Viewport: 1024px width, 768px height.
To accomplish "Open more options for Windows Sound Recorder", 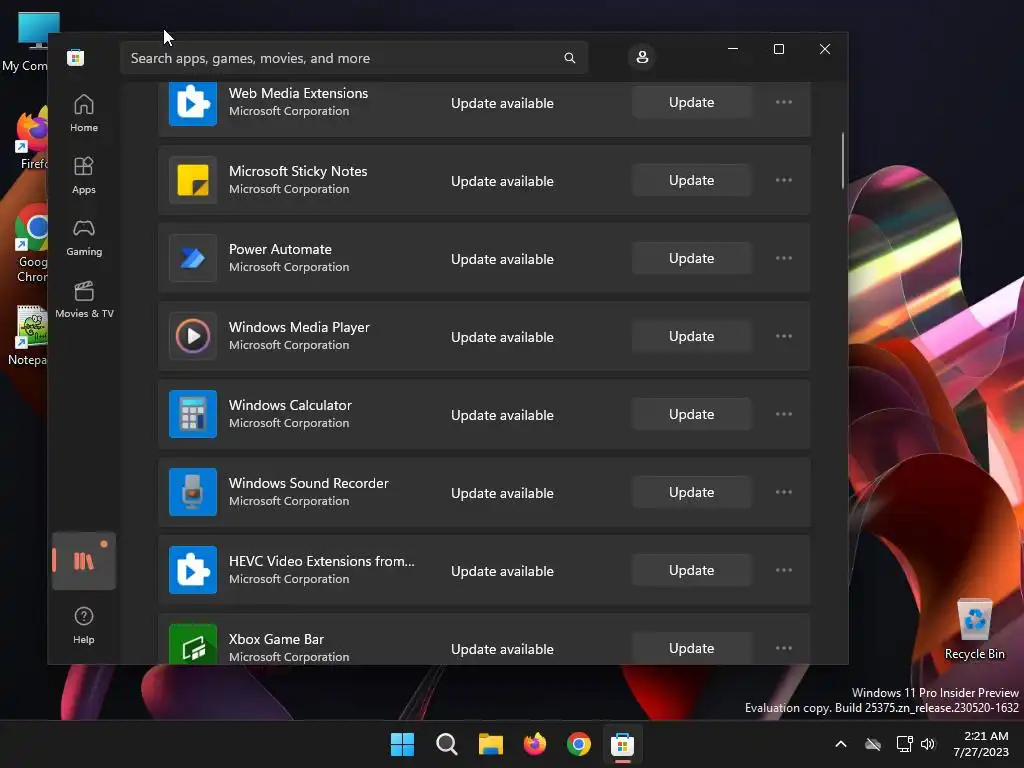I will pos(784,492).
